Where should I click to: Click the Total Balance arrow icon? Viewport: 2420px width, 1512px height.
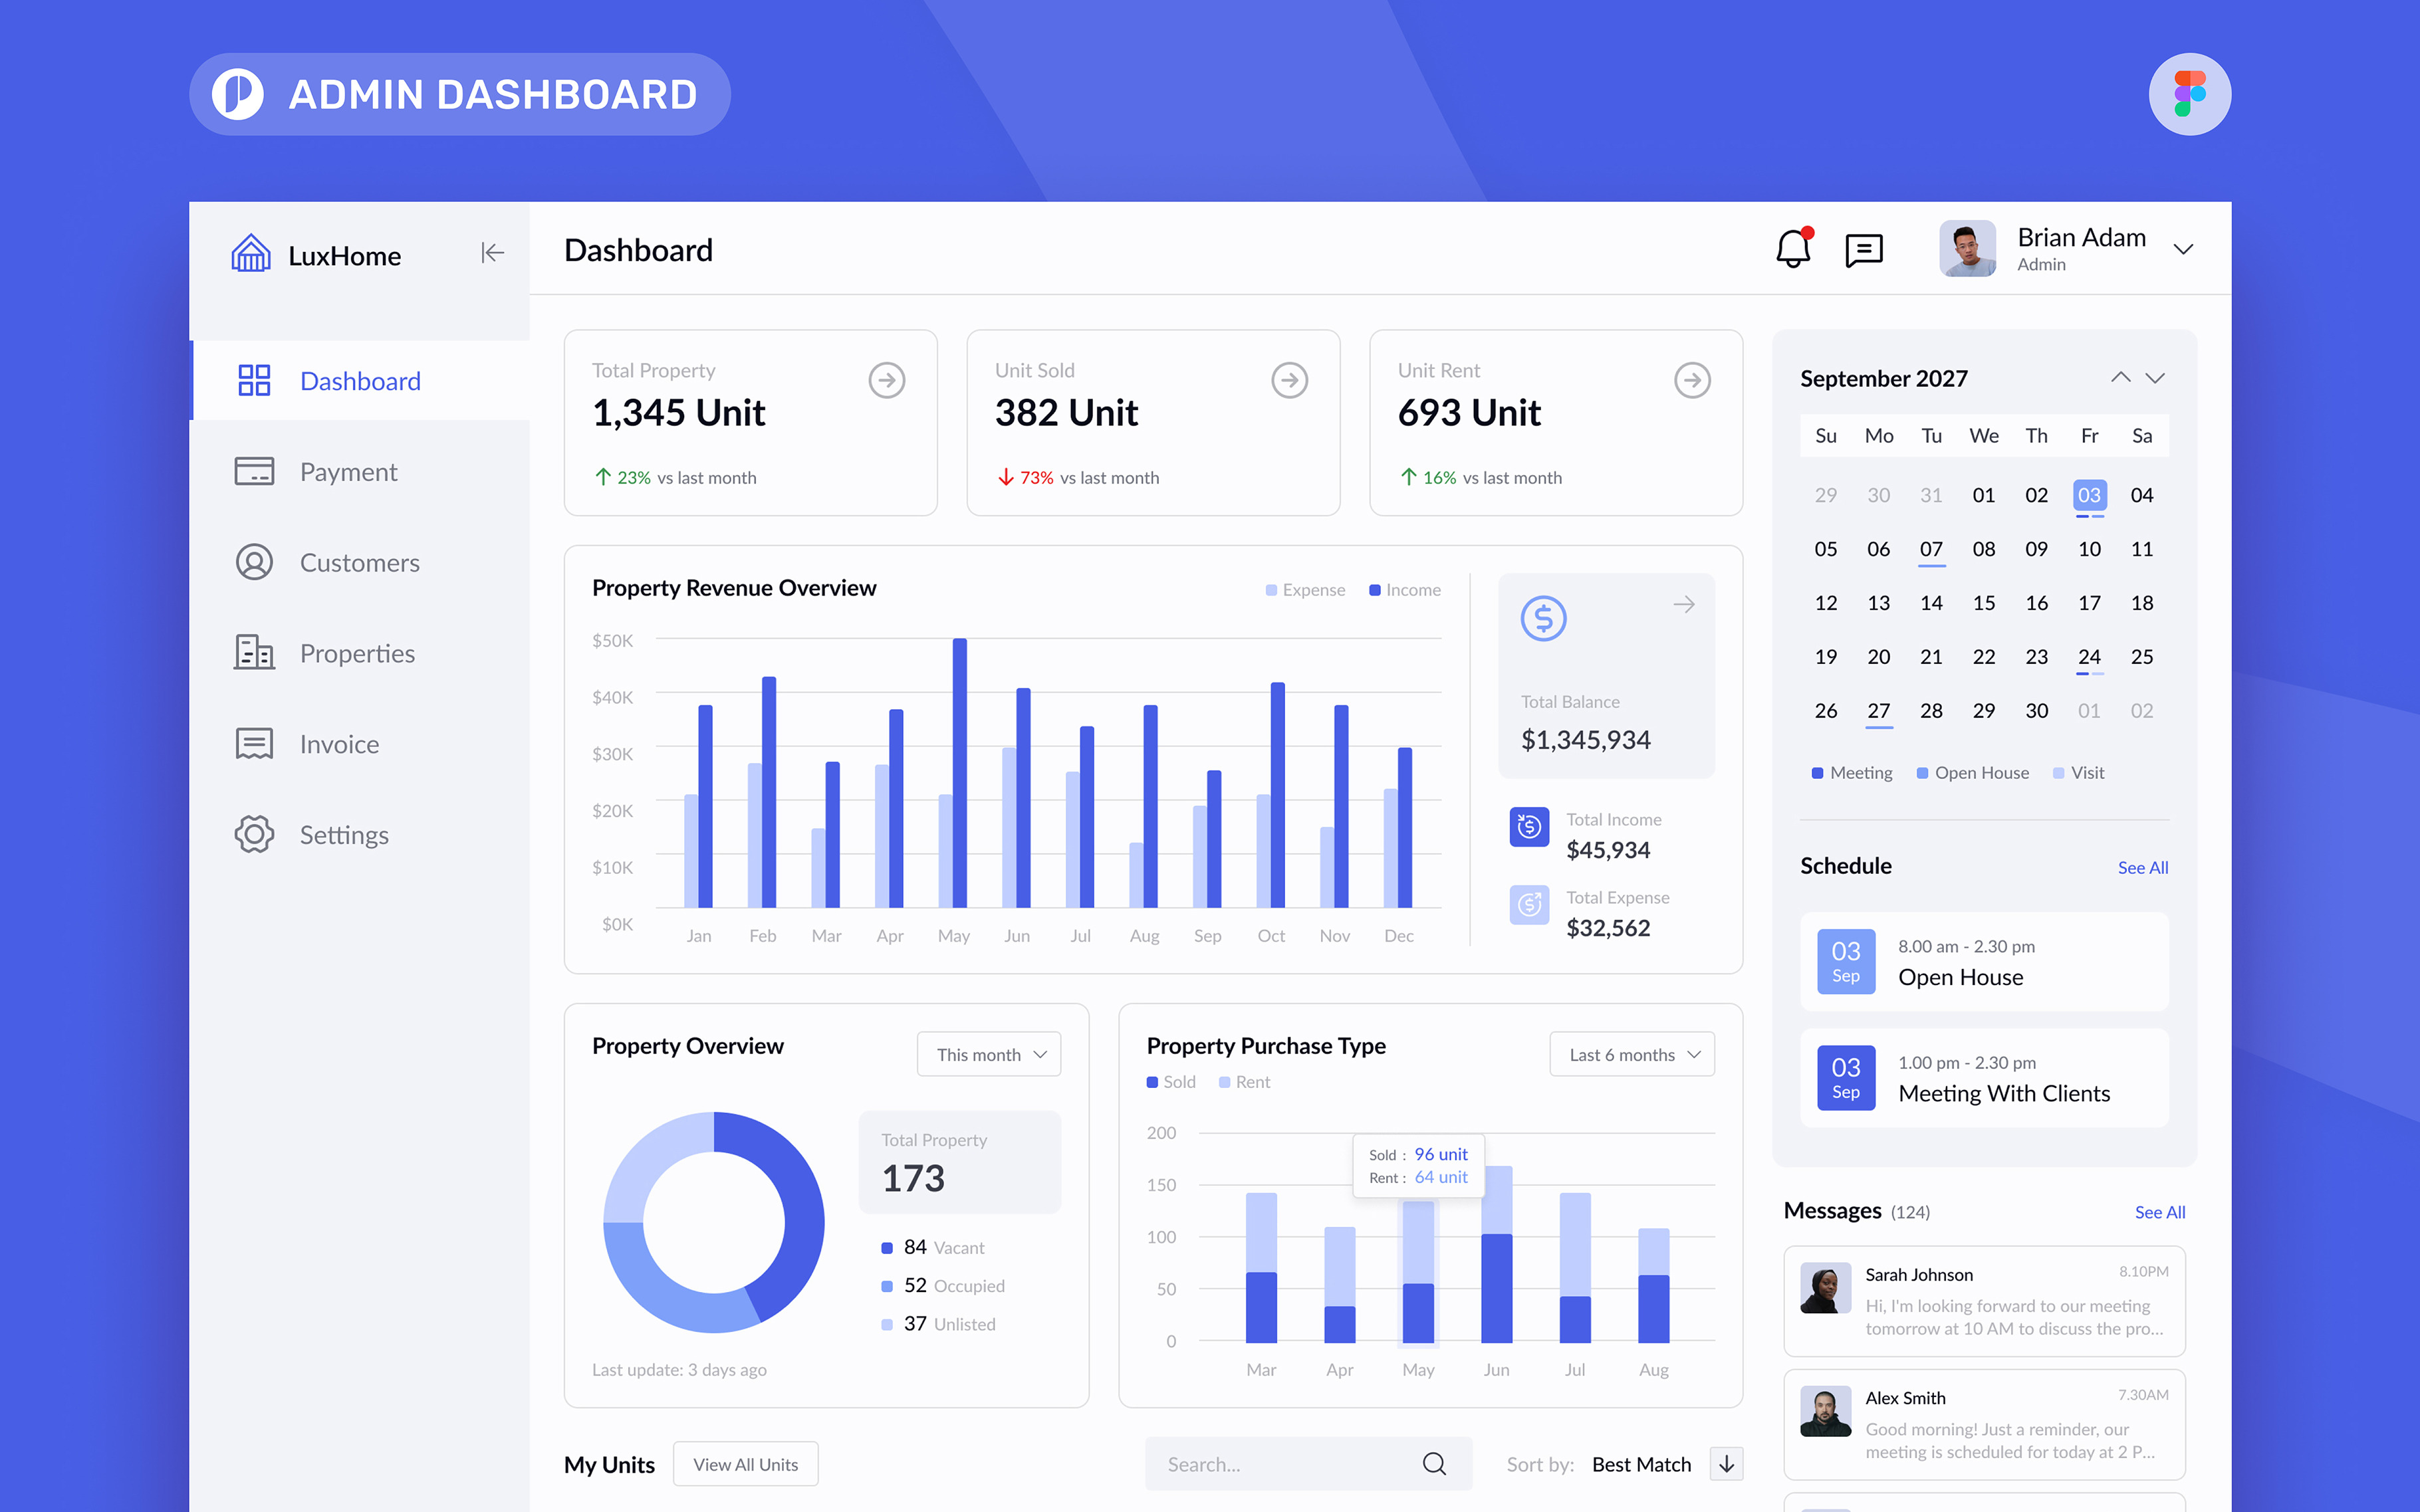tap(1684, 605)
